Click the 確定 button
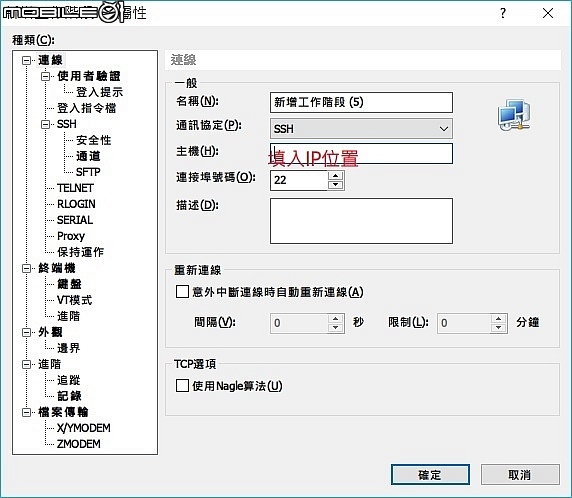 click(430, 475)
